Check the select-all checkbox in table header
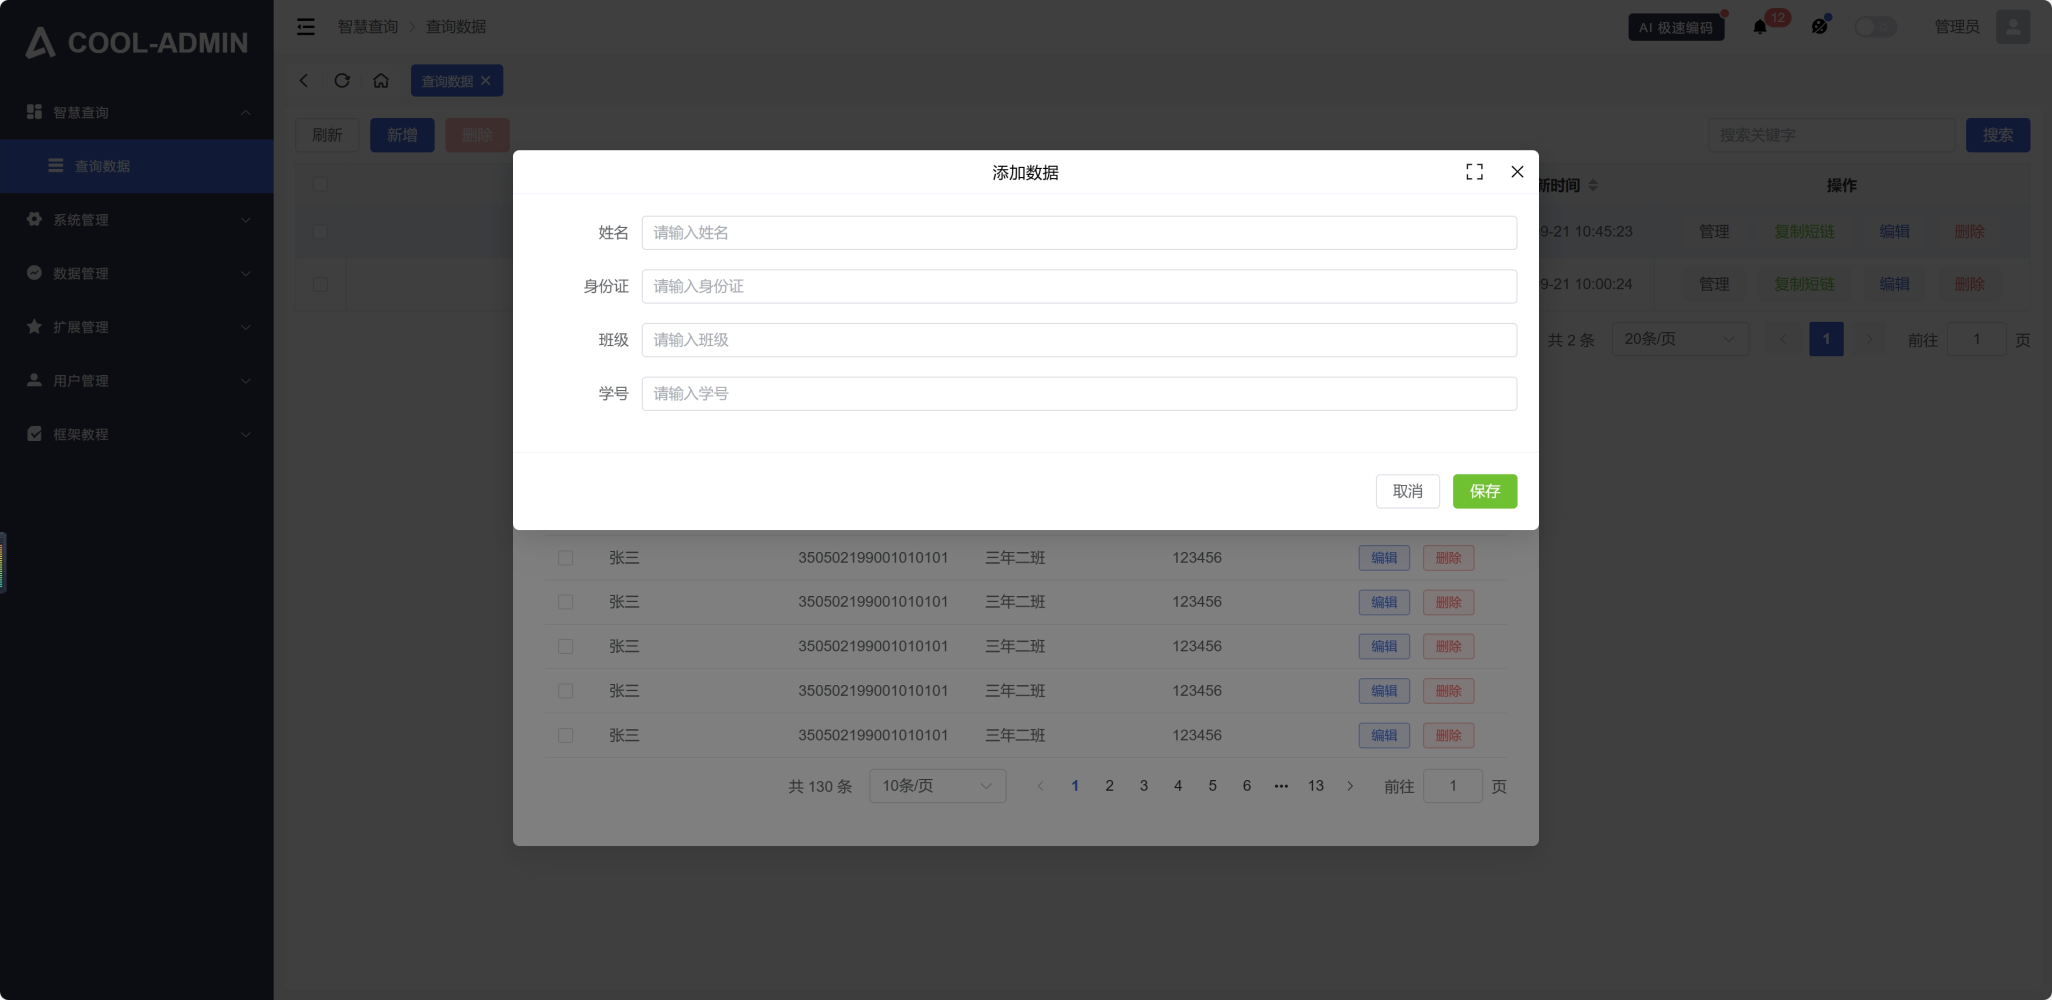This screenshot has height=1000, width=2052. click(321, 184)
